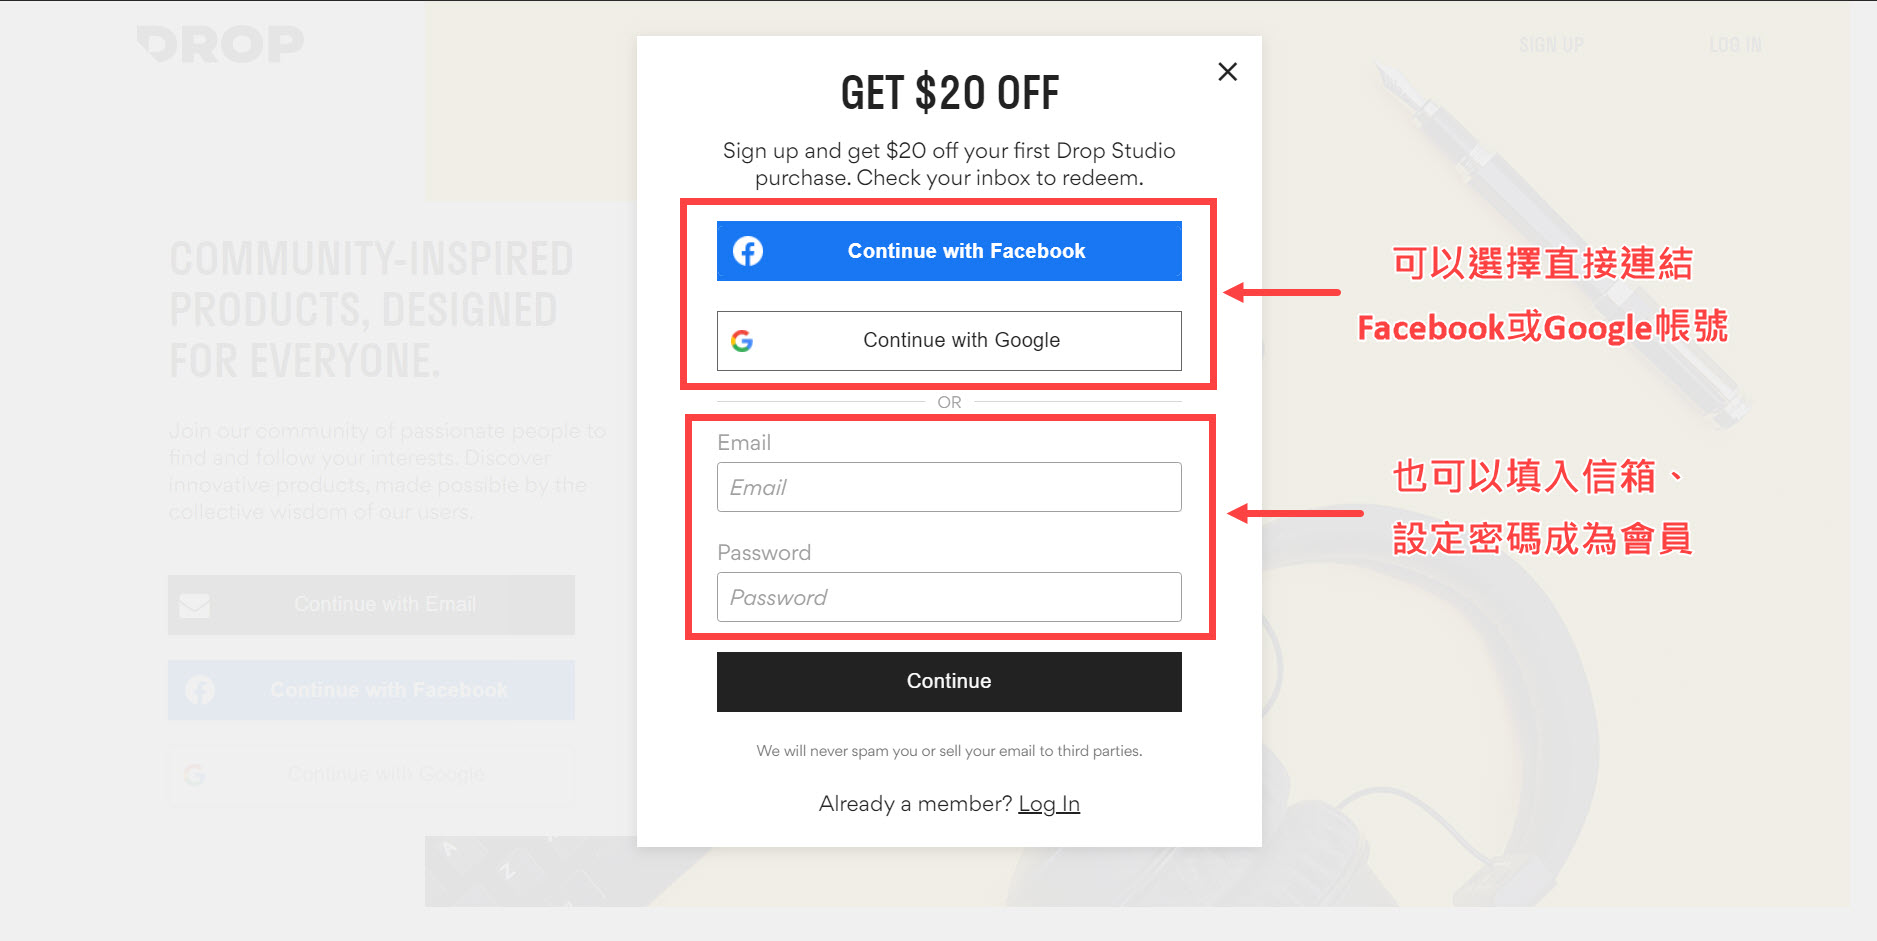This screenshot has height=941, width=1877.
Task: Focus the Email input field
Action: [x=949, y=487]
